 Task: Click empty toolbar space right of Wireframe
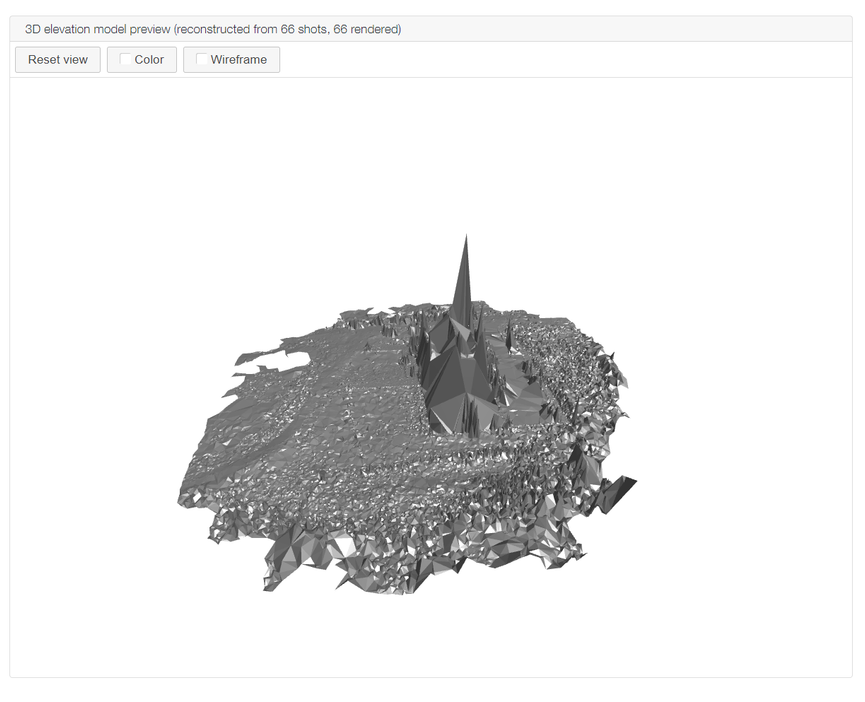560,60
